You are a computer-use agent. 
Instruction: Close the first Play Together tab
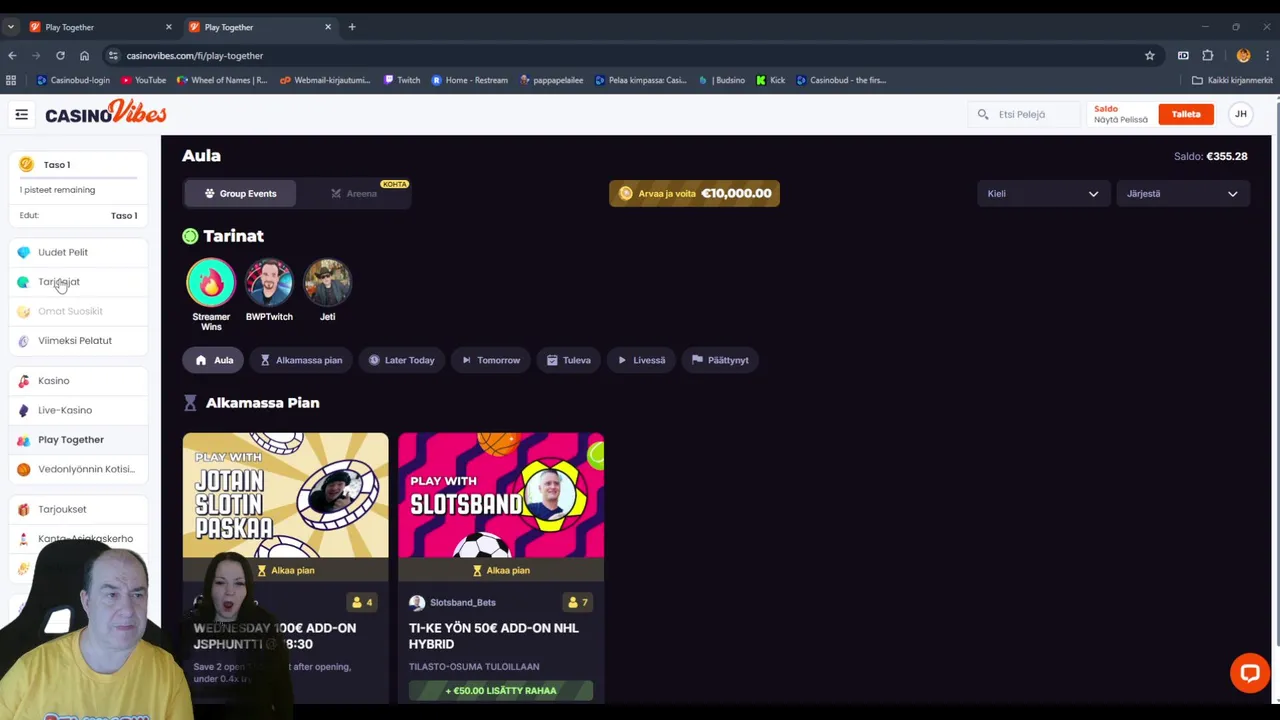pyautogui.click(x=168, y=27)
